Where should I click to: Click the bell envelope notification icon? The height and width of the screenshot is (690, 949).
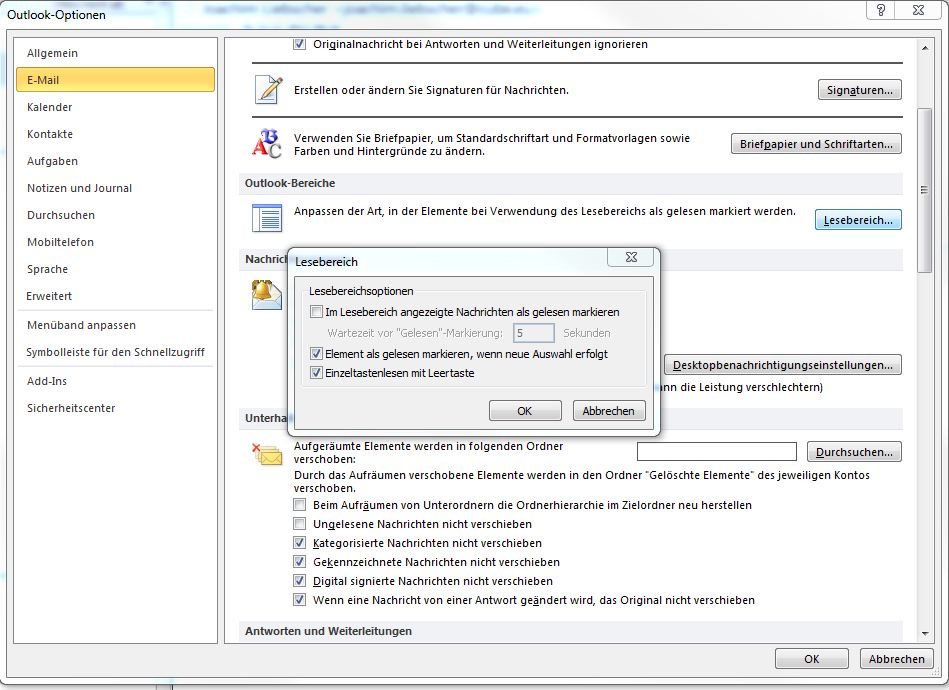pos(267,295)
